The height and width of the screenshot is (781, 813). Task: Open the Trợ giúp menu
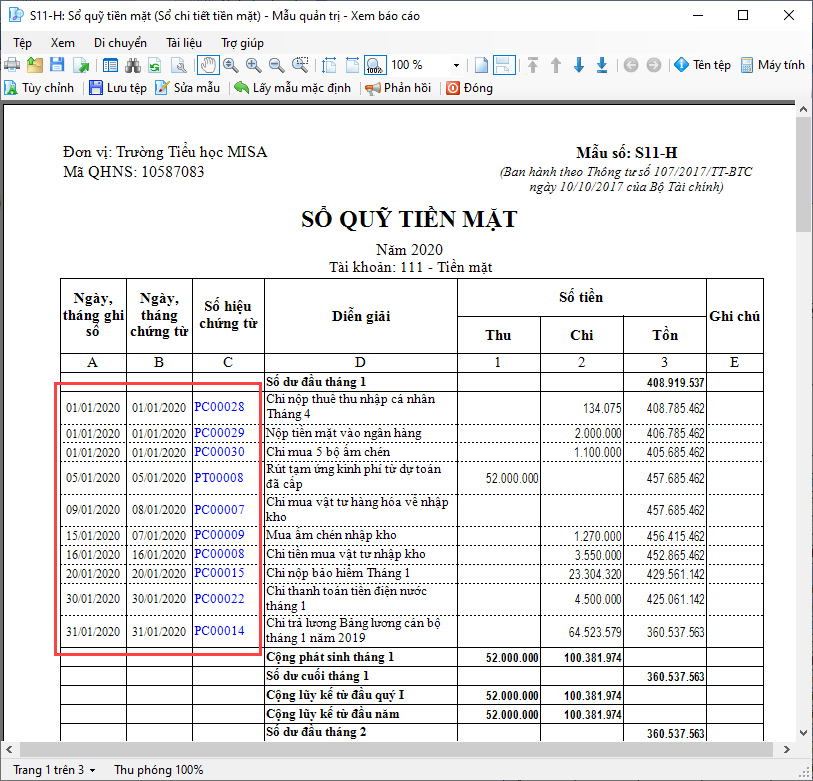coord(242,43)
